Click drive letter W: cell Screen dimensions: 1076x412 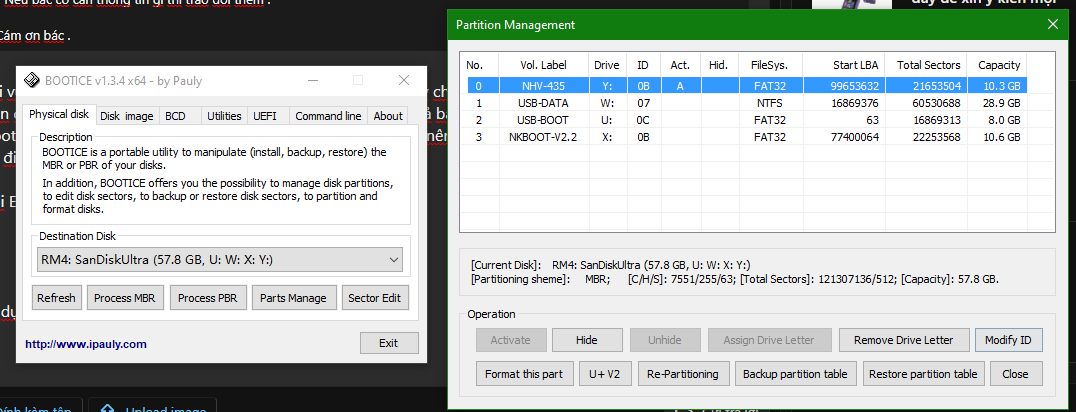coord(607,103)
